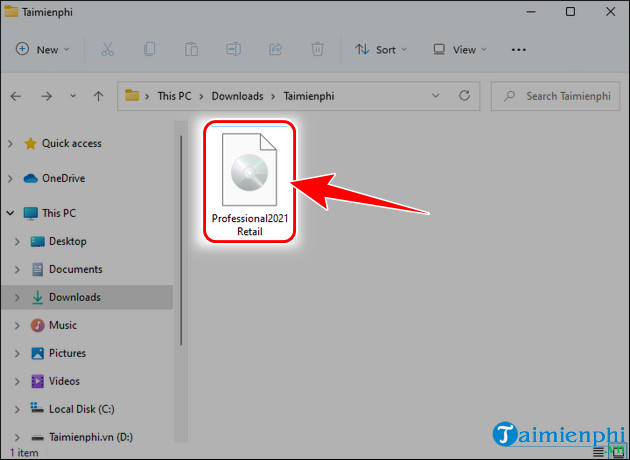Click the folder icon in address bar

132,96
